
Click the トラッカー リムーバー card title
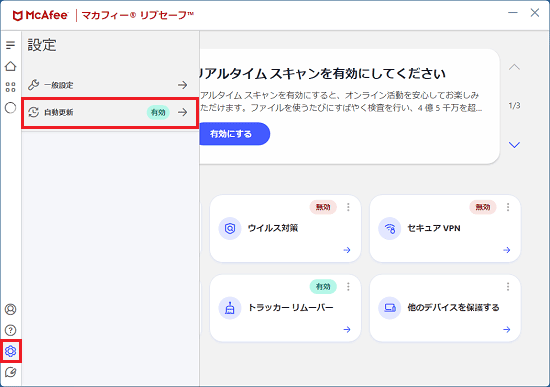(291, 308)
